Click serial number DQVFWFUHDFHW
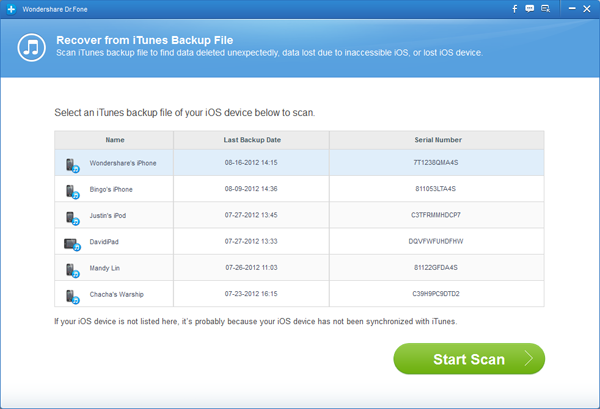Screen dimensions: 600x409 tap(436, 241)
